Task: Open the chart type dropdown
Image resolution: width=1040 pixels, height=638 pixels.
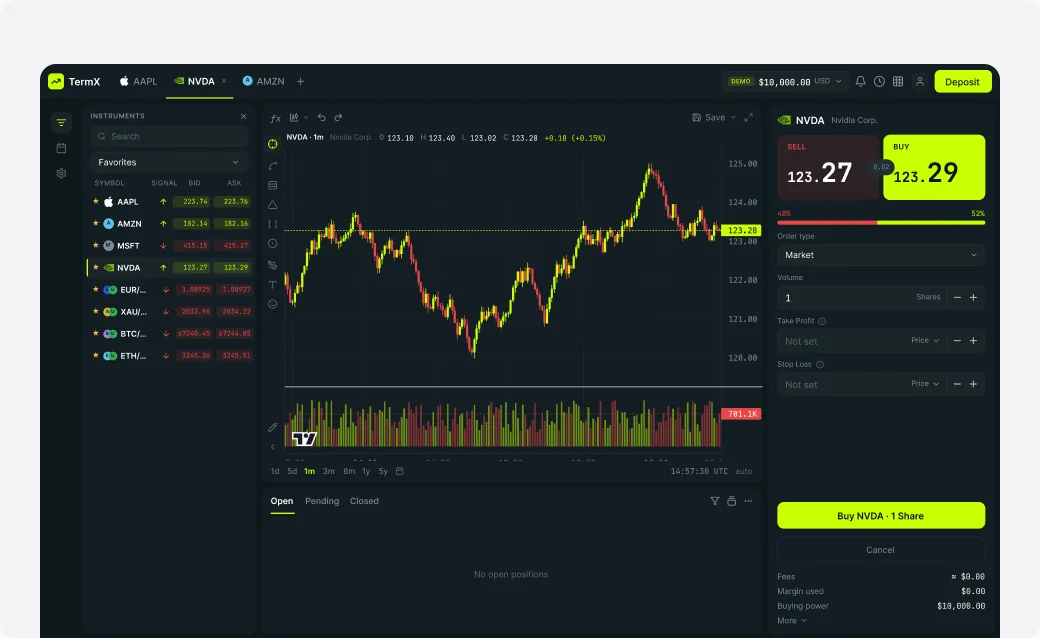Action: (298, 117)
